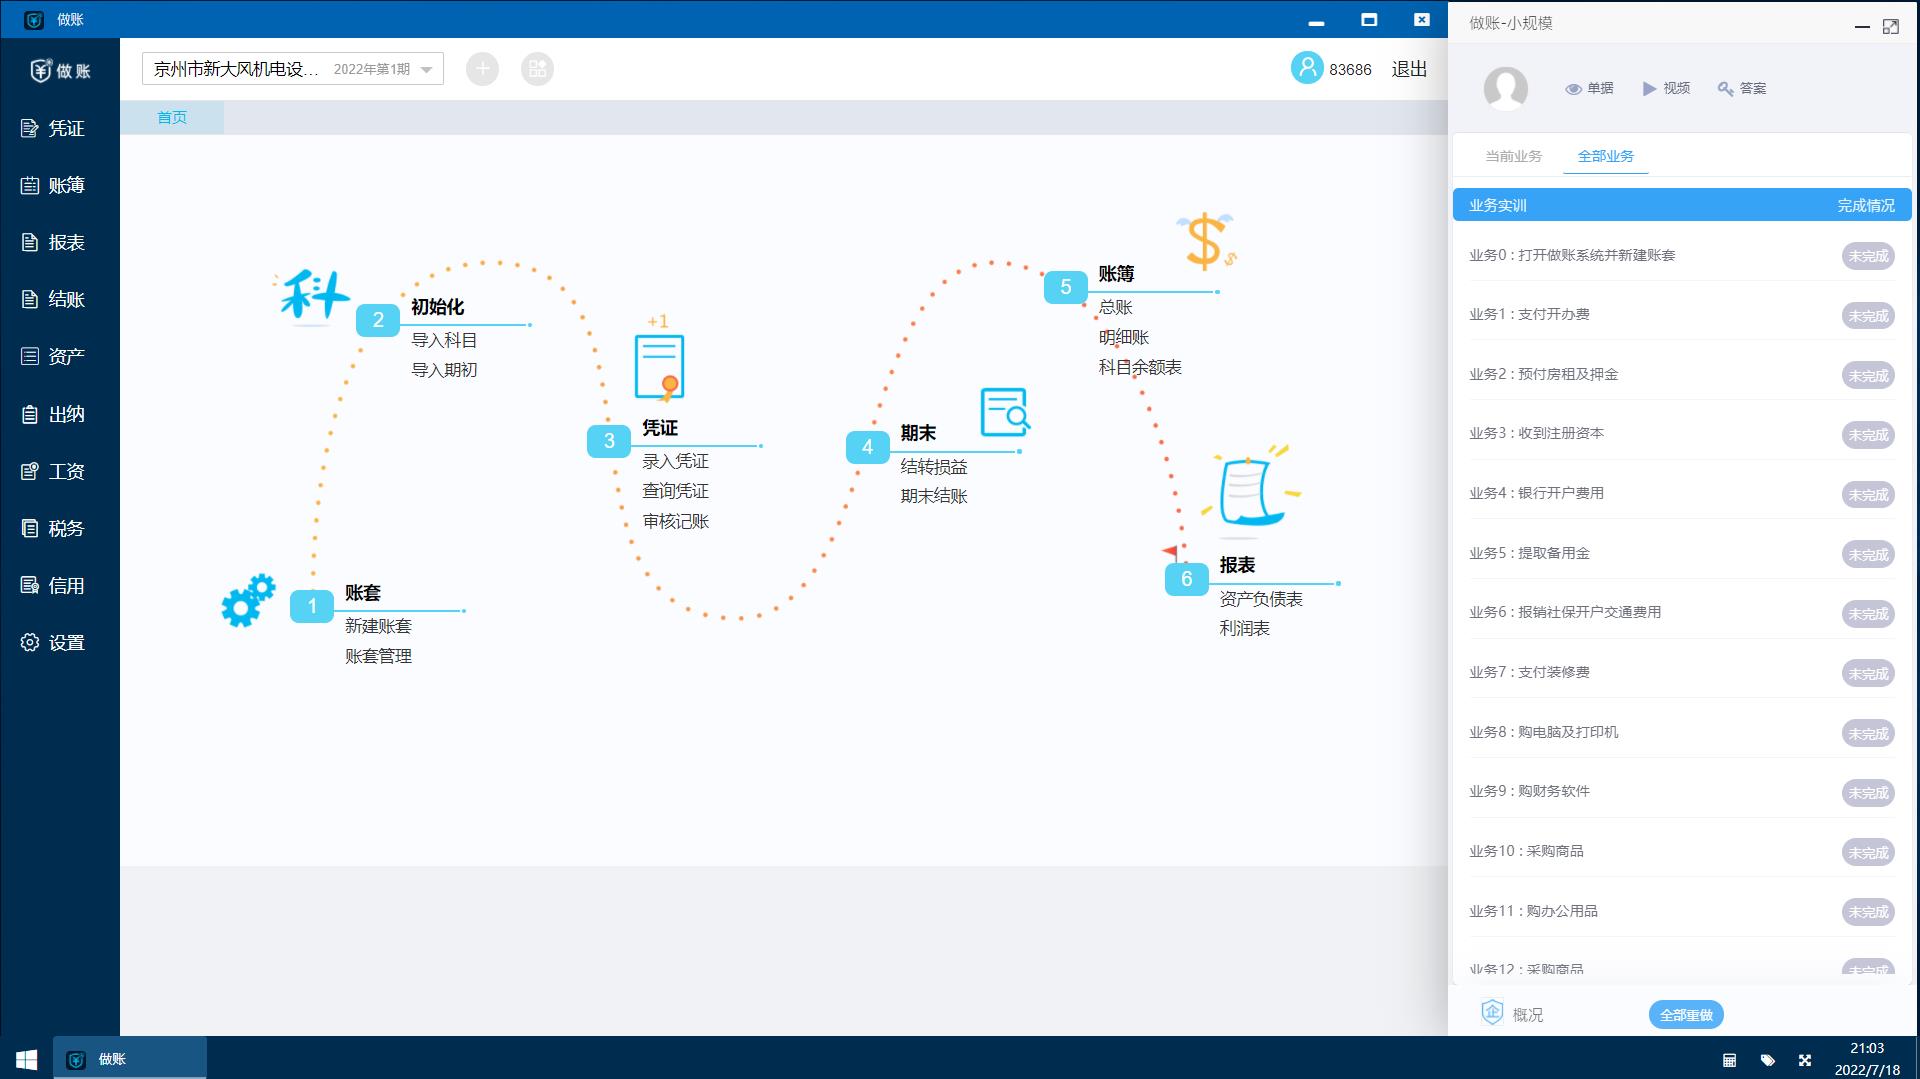The width and height of the screenshot is (1920, 1079).
Task: Open the 凭证 sidebar menu
Action: (x=54, y=128)
